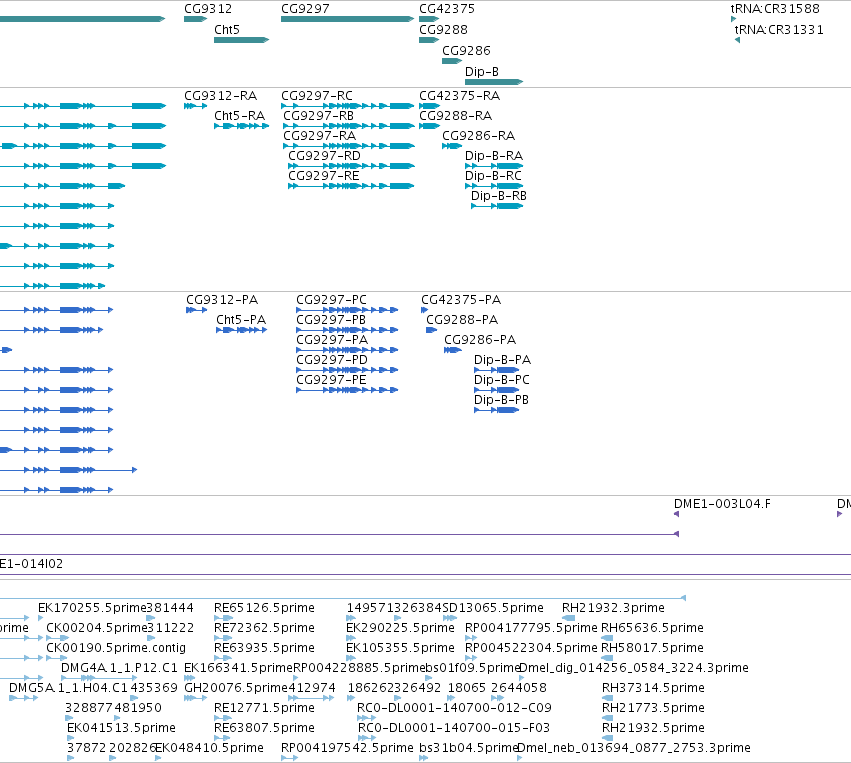Select the CG9286-RA transcript
Image resolution: width=851 pixels, height=763 pixels.
(452, 146)
